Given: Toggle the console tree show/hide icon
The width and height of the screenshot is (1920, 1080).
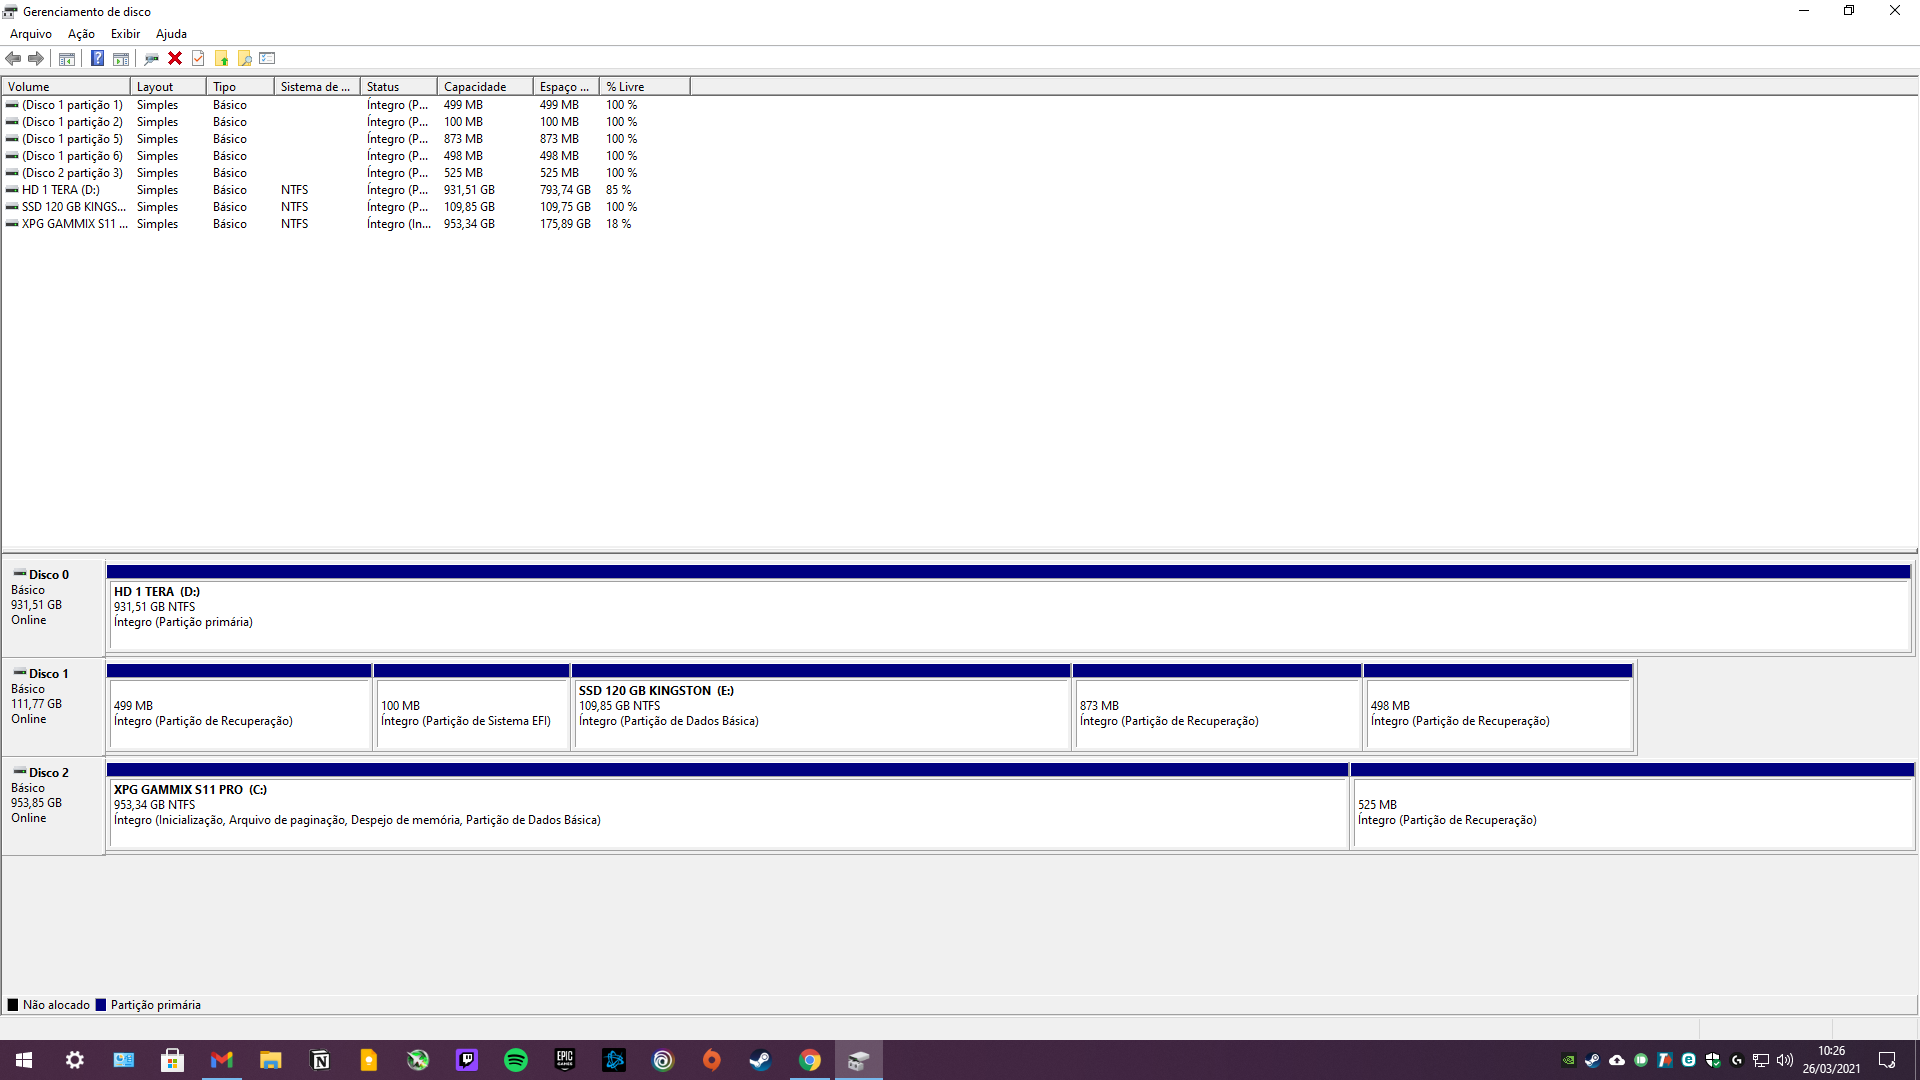Looking at the screenshot, I should click(x=66, y=58).
